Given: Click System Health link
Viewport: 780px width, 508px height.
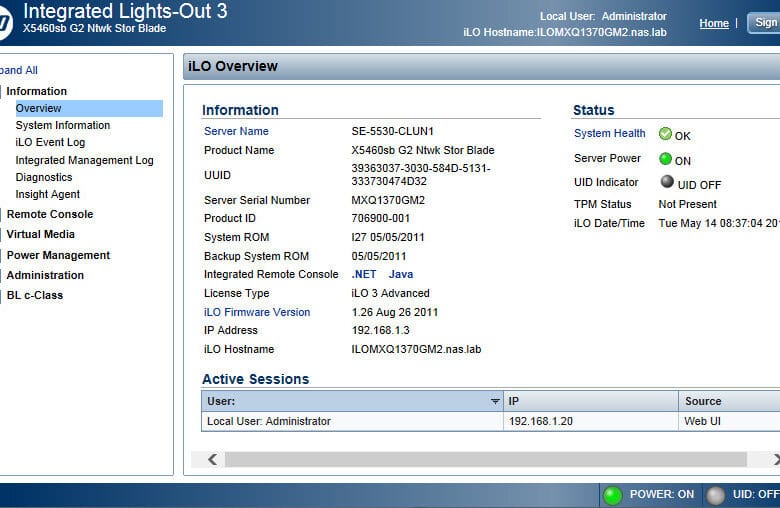Looking at the screenshot, I should click(609, 134).
